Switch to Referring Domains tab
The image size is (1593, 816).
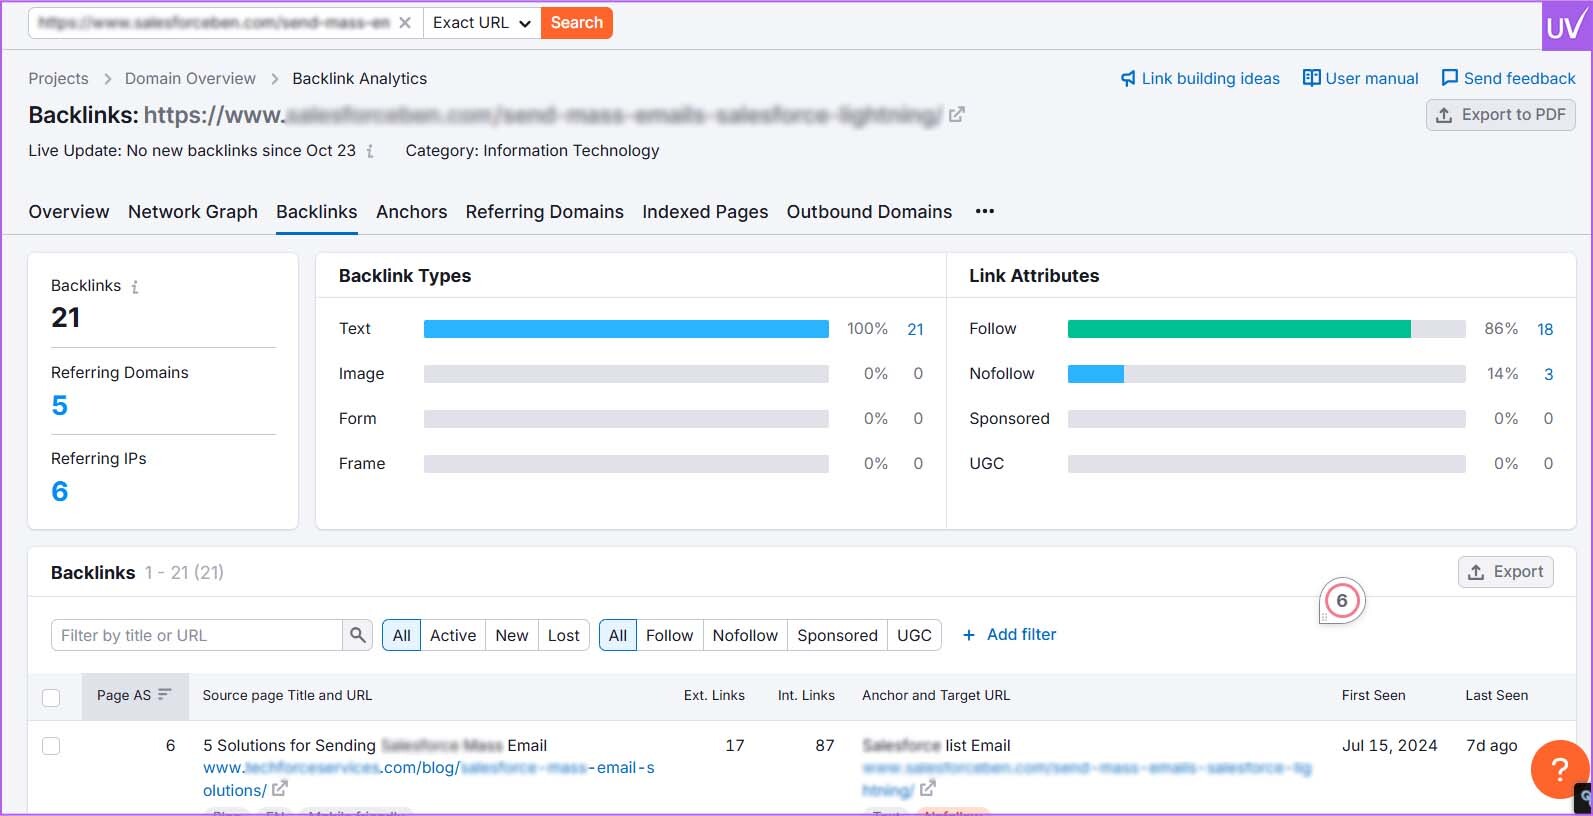pos(545,212)
